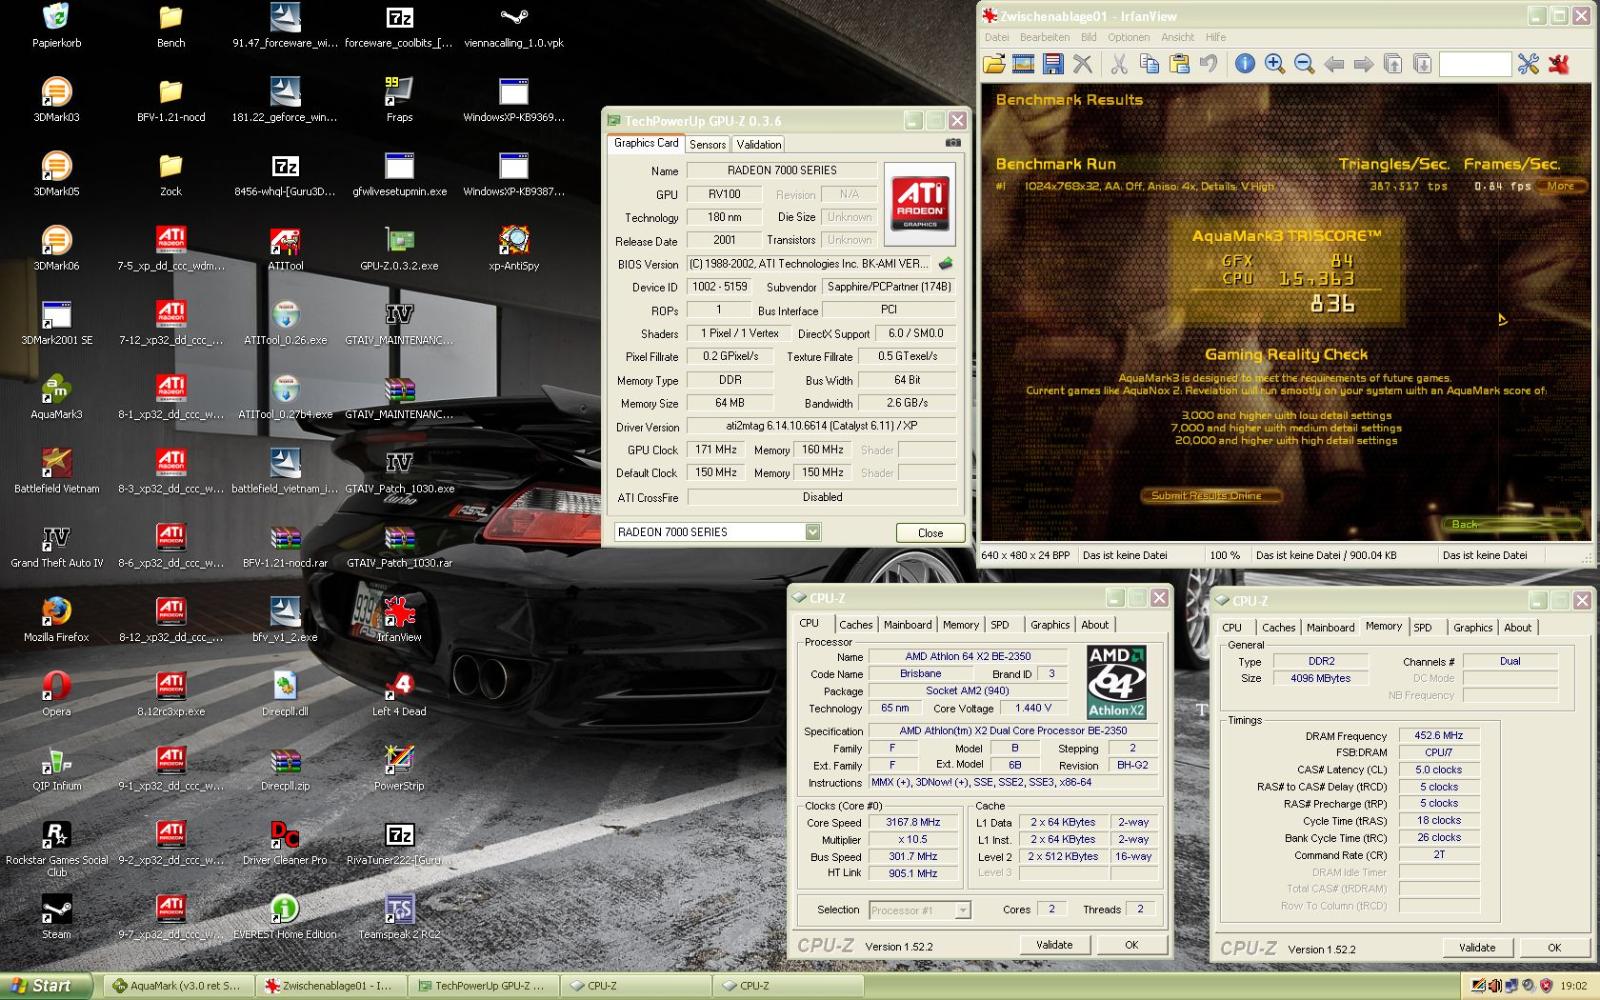Open Bild menu in IrfanView
Screen dimensions: 1600x1000
1088,37
